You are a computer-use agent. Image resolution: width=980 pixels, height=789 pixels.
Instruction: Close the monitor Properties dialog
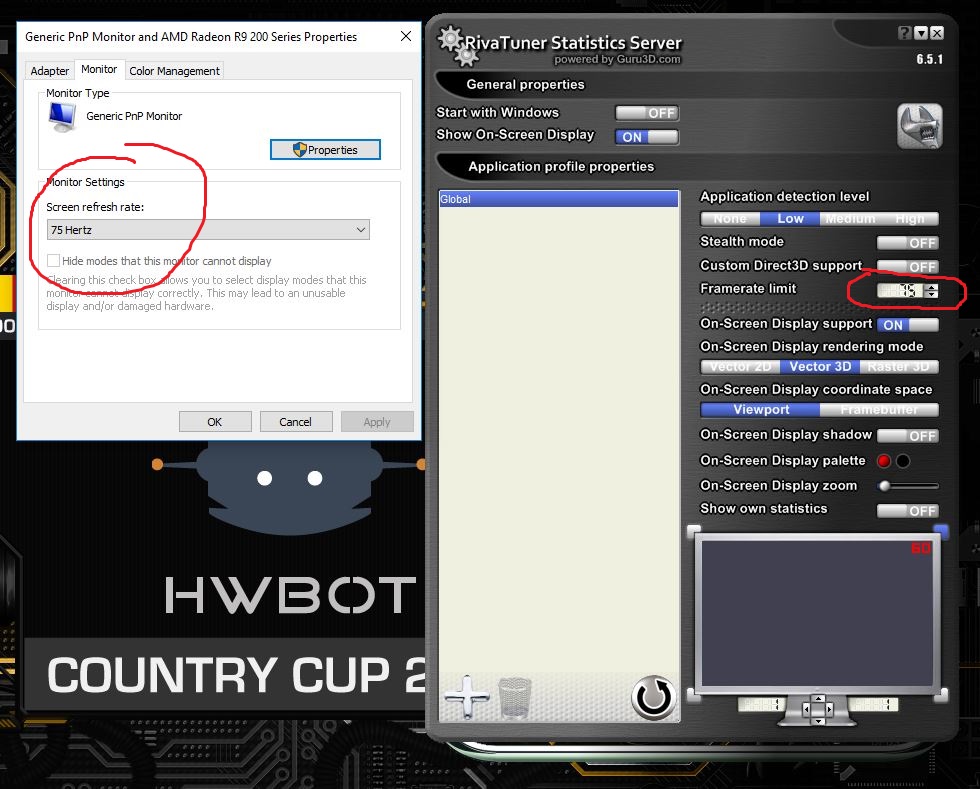(x=406, y=36)
